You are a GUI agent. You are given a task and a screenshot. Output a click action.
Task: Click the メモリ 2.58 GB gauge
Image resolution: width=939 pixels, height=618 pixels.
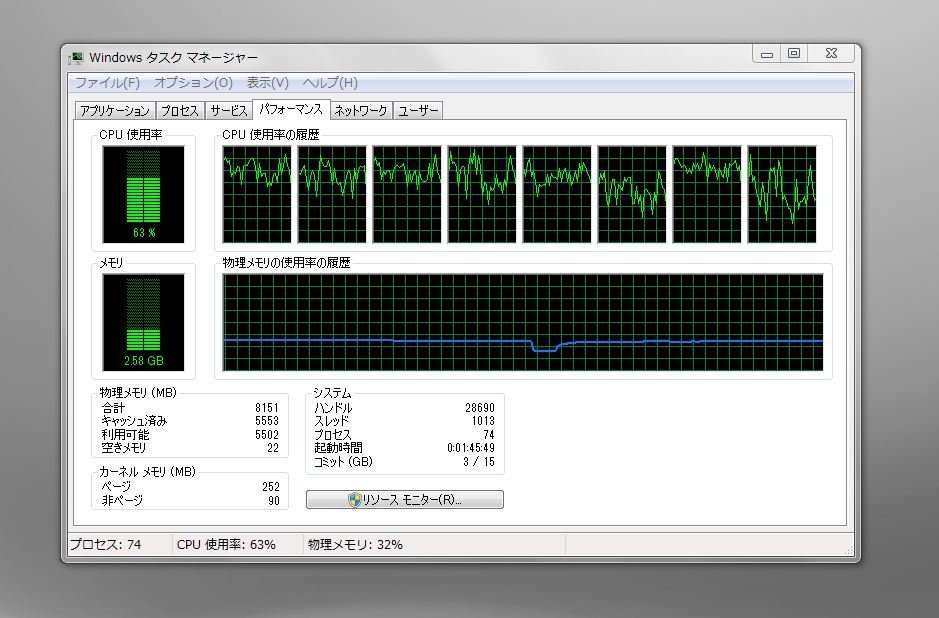tap(143, 323)
